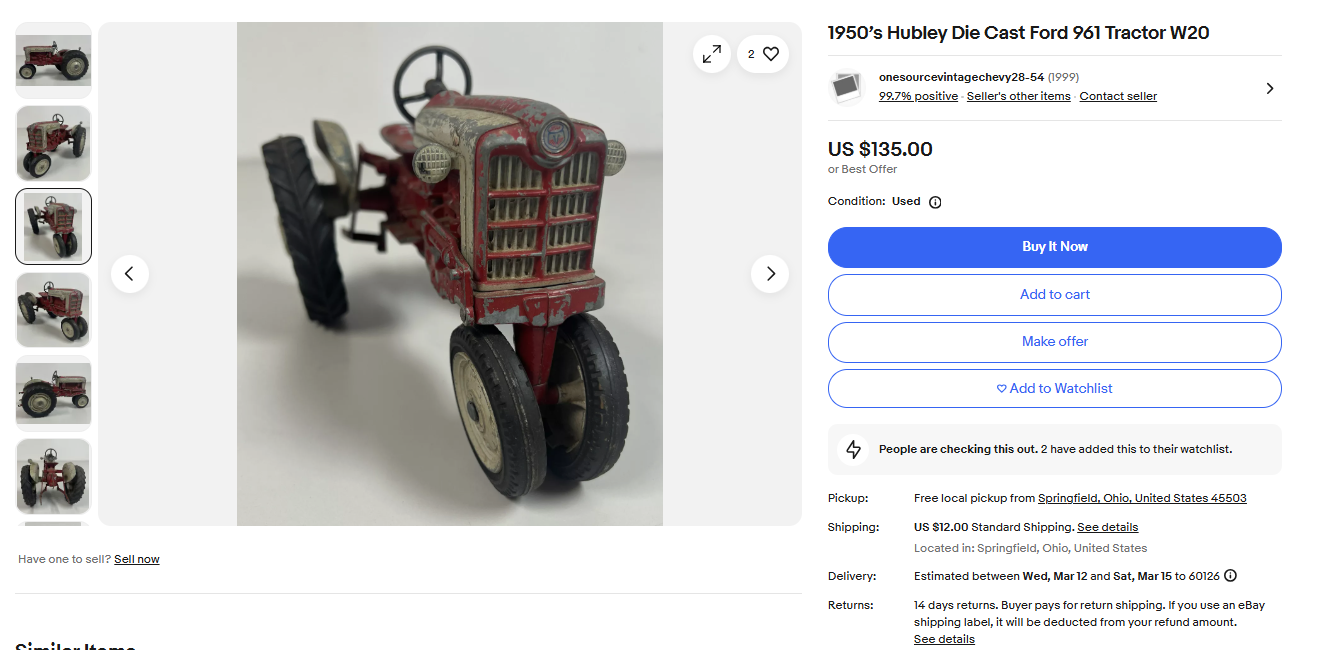Screen dimensions: 1326x650
Task: Add the tractor to cart
Action: tap(1054, 295)
